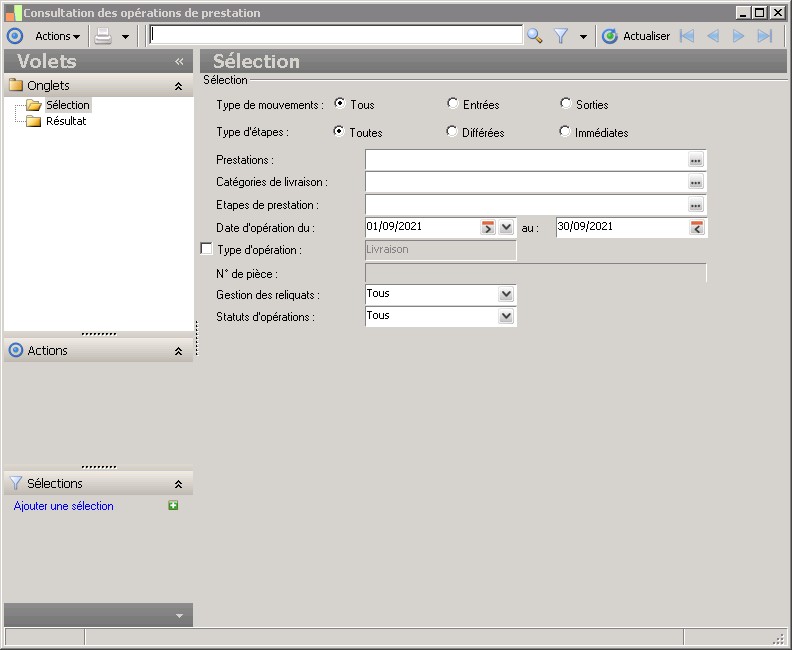
Task: Open Gestion des reliquats dropdown
Action: pos(506,294)
